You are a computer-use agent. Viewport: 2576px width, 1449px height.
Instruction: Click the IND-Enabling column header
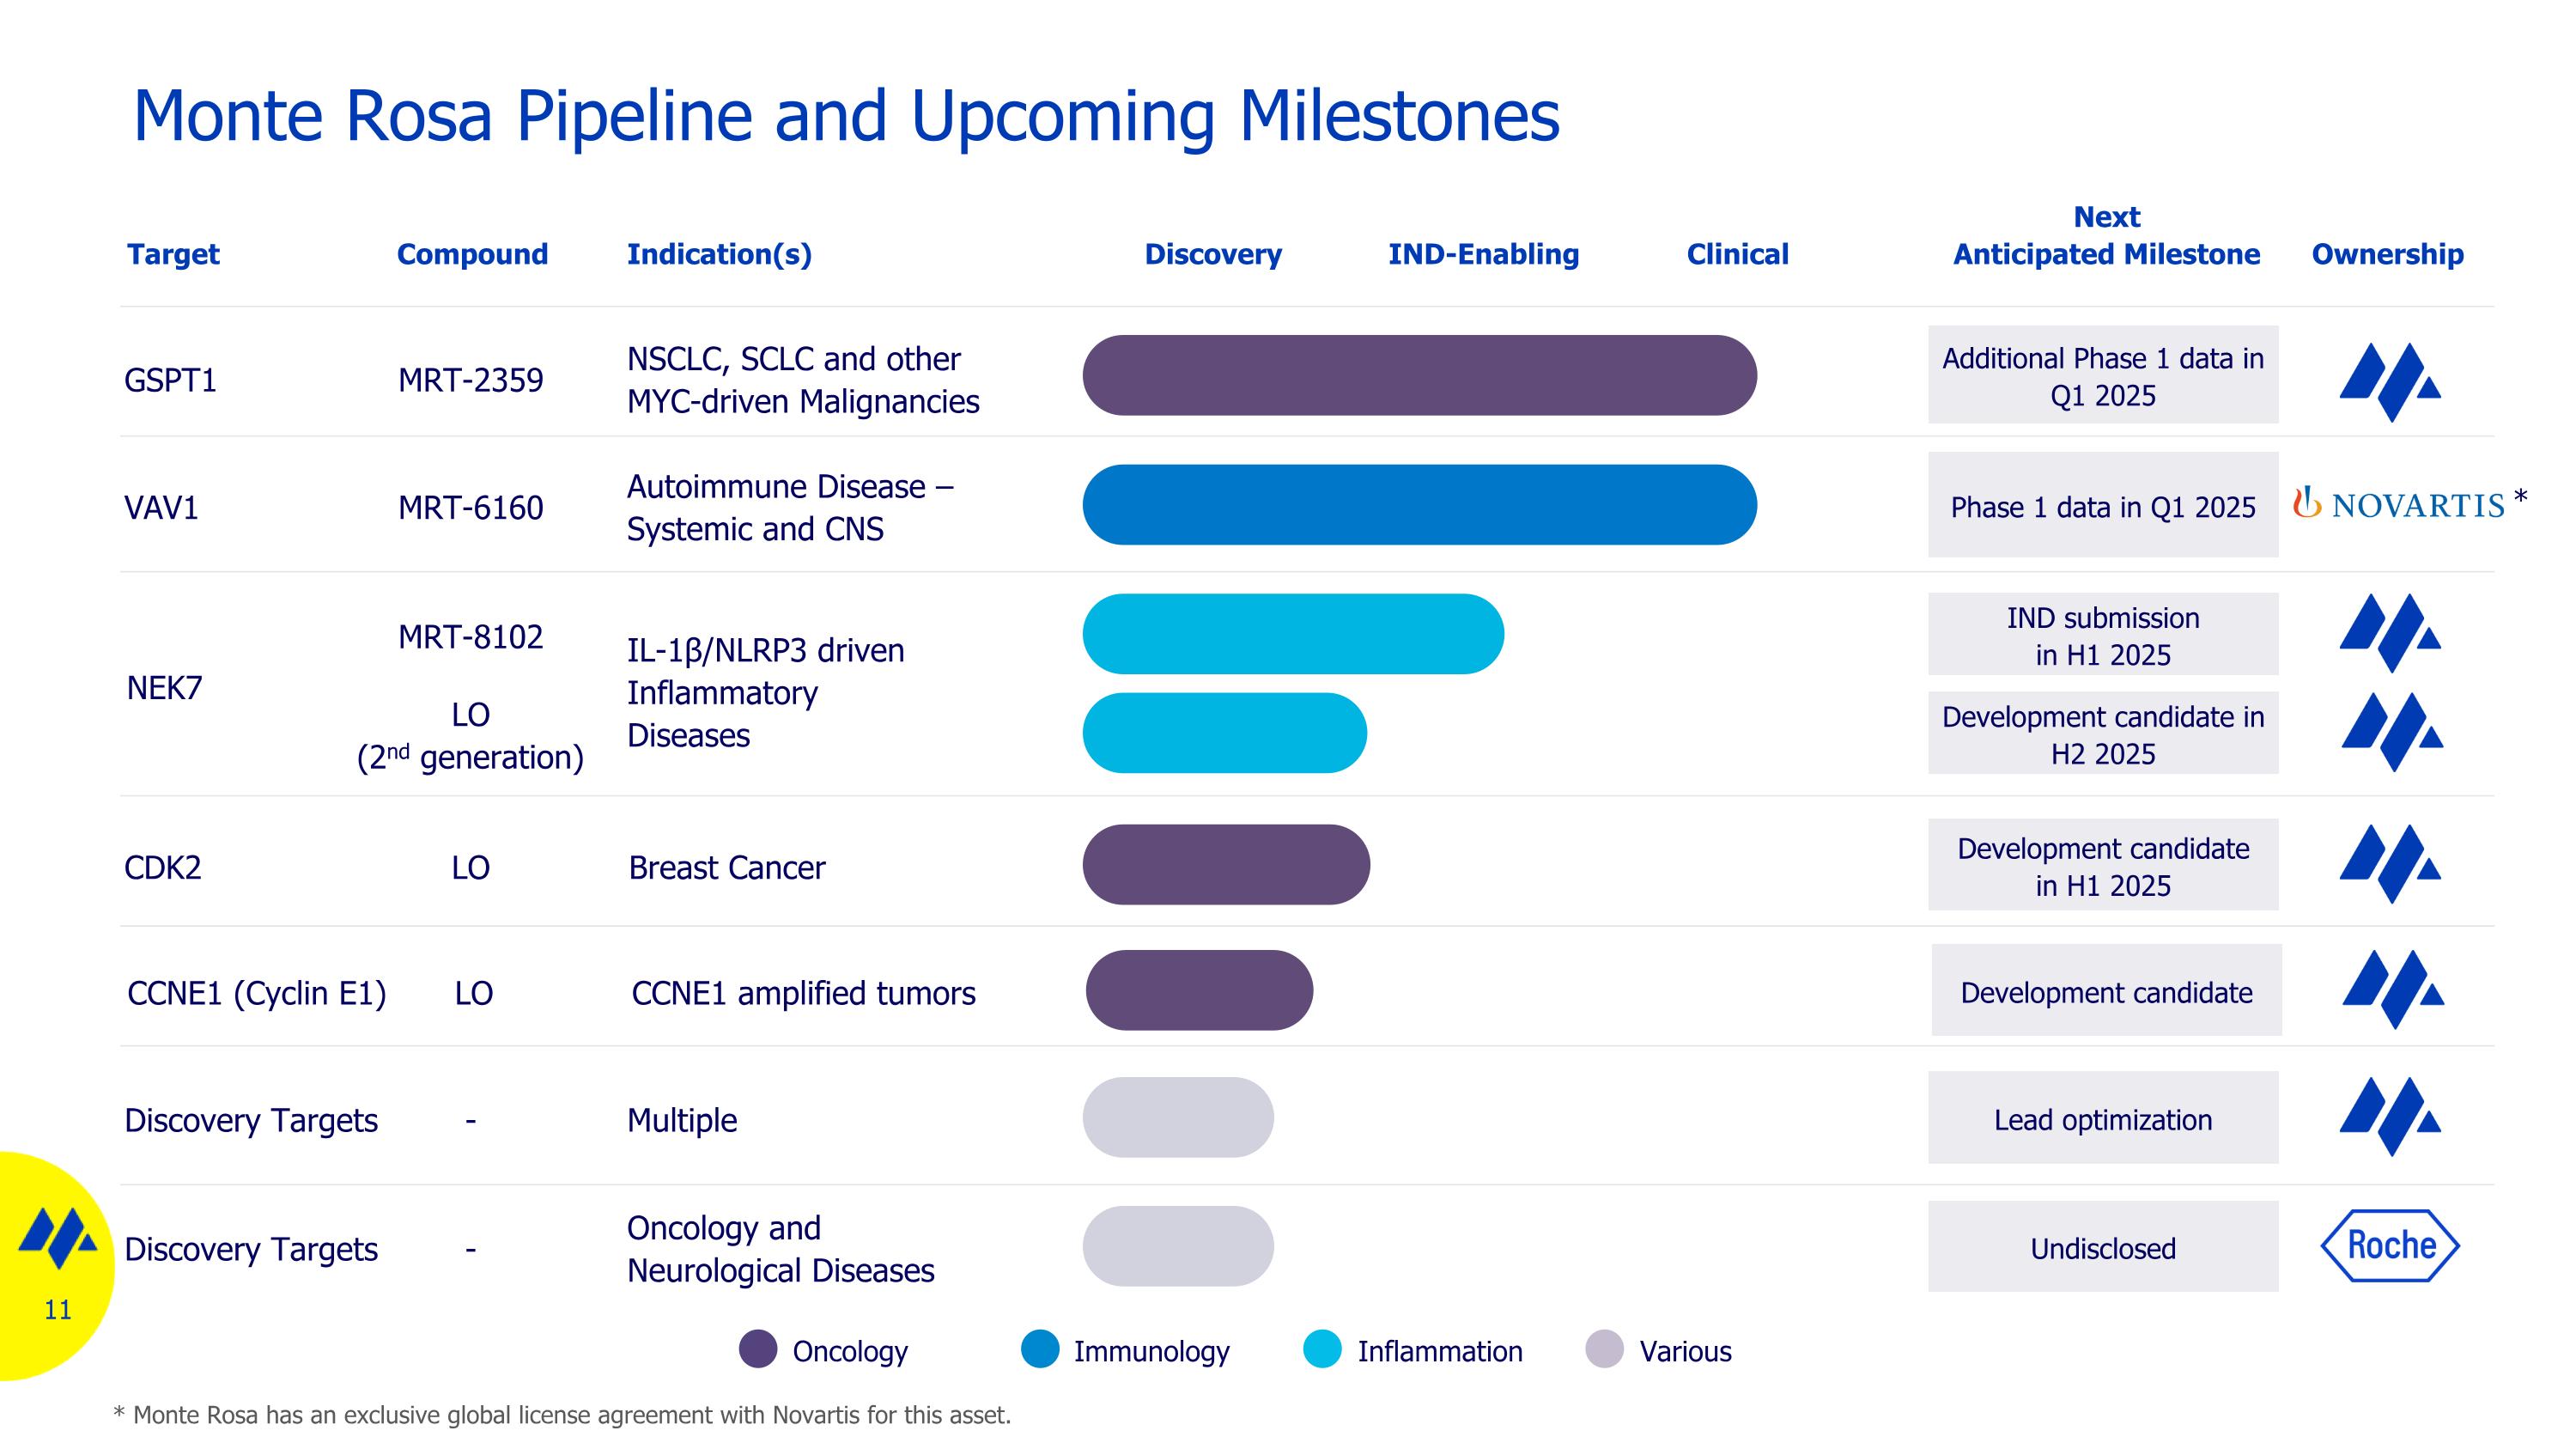pyautogui.click(x=1483, y=254)
